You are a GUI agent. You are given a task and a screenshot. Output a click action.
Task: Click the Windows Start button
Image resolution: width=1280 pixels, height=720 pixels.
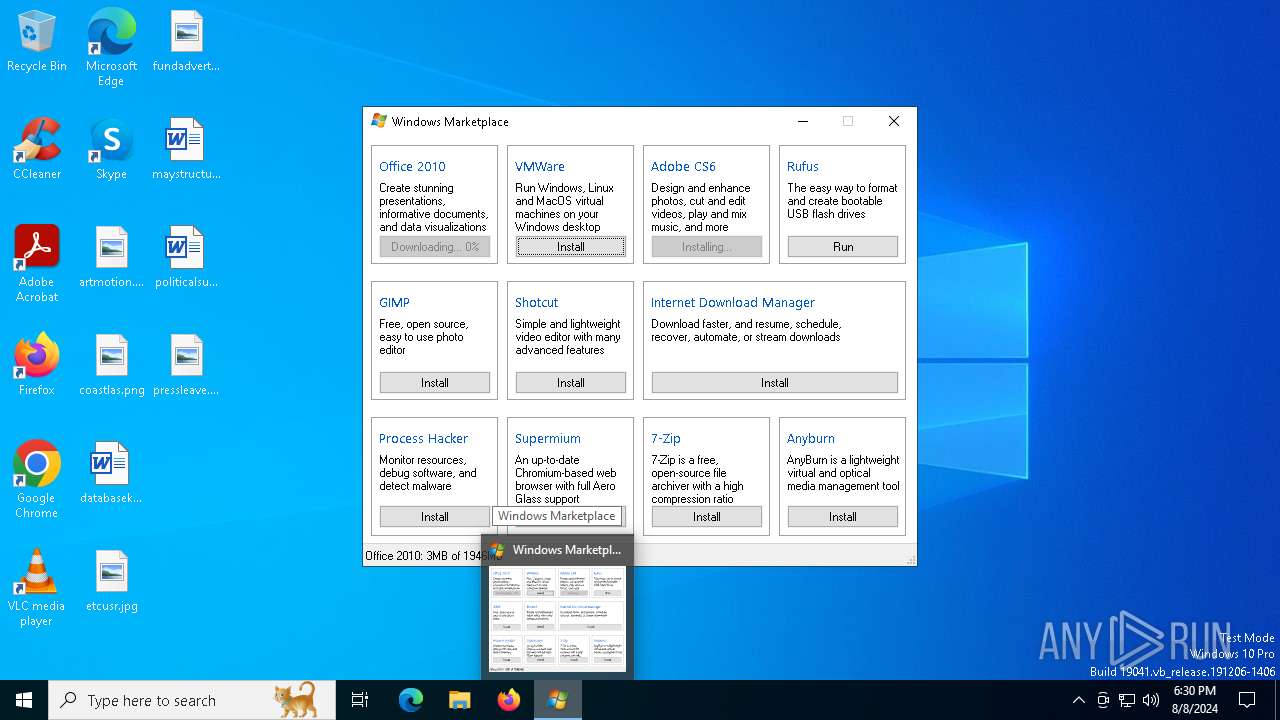point(24,700)
